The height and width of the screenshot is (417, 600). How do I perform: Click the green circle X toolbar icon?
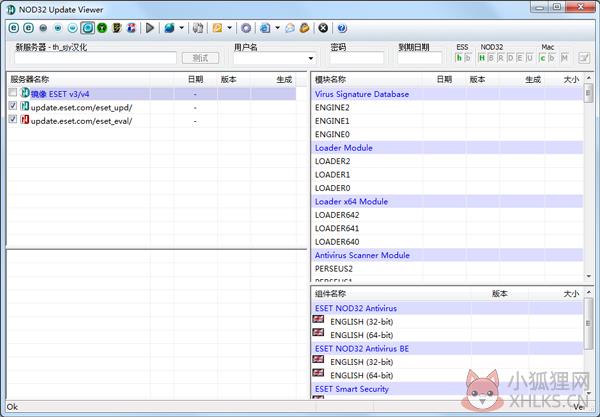click(102, 28)
